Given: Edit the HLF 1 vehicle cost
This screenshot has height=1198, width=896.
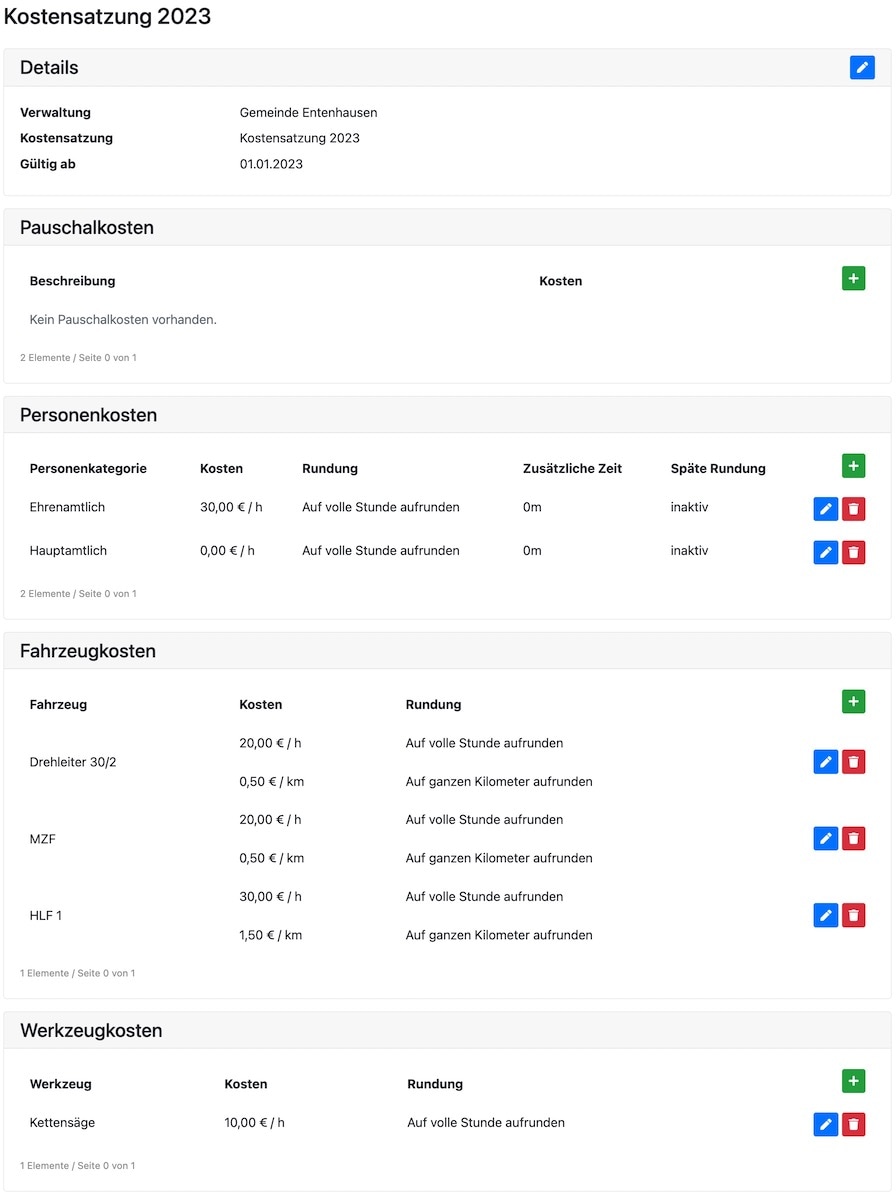Looking at the screenshot, I should (x=825, y=915).
